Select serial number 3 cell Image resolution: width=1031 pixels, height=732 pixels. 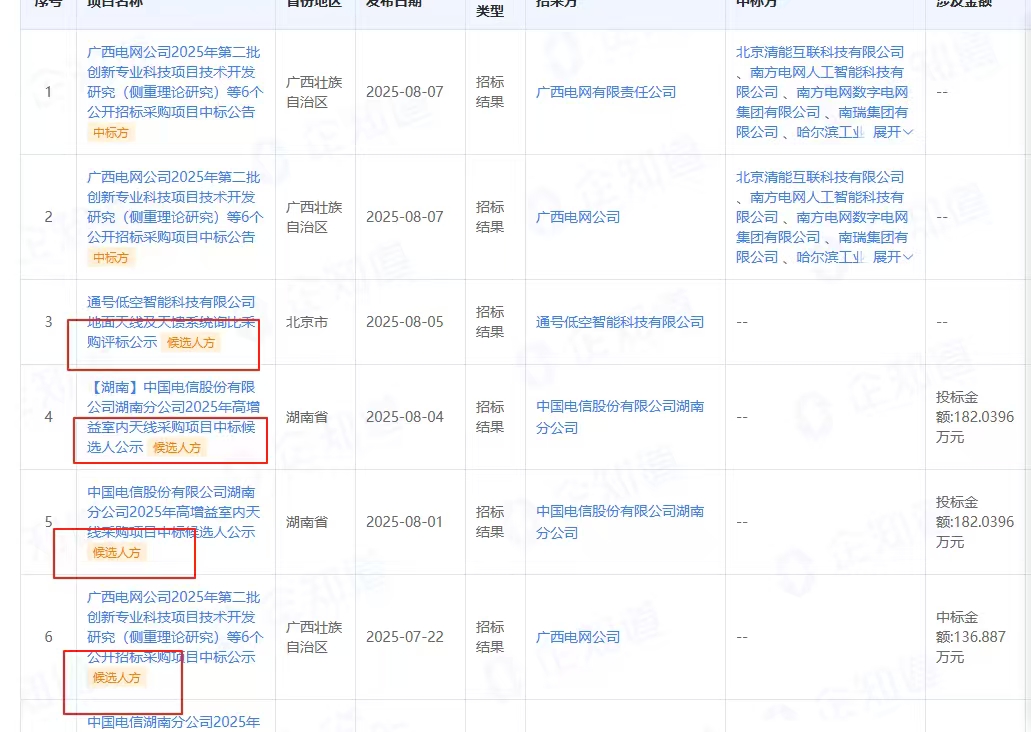[x=48, y=322]
